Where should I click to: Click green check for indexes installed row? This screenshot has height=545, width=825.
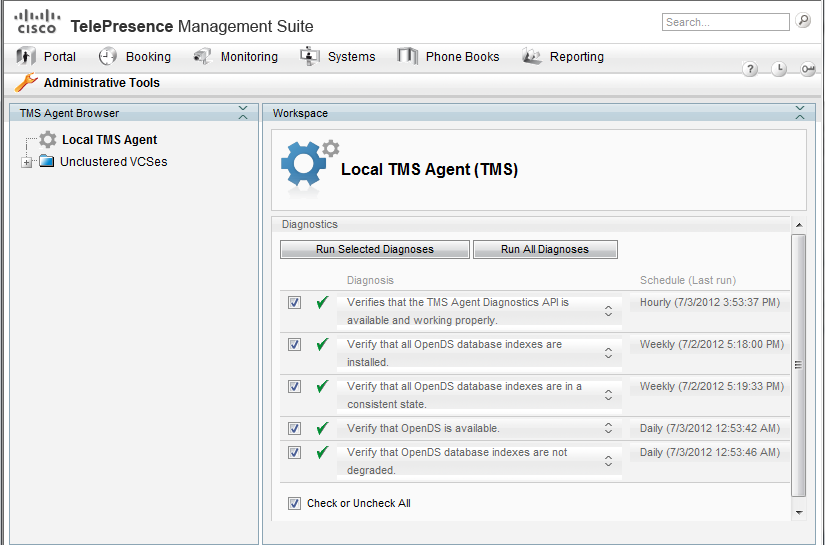point(322,345)
